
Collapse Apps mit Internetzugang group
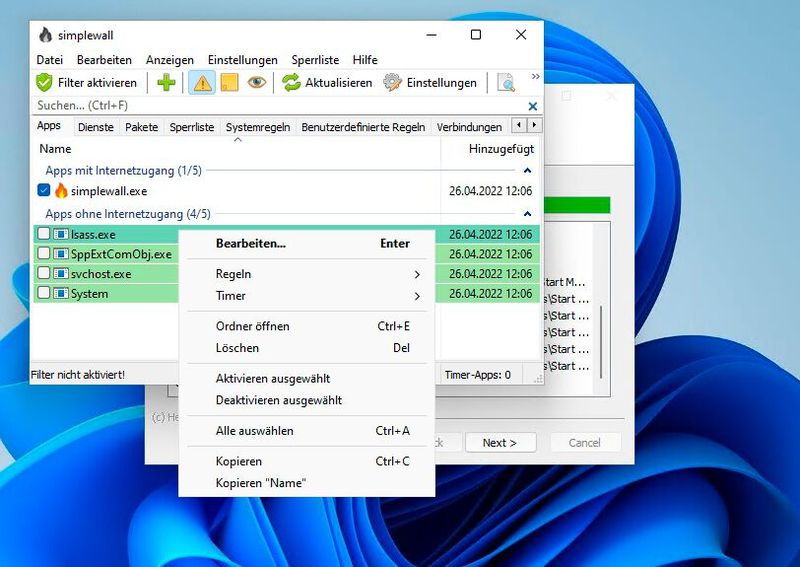528,170
